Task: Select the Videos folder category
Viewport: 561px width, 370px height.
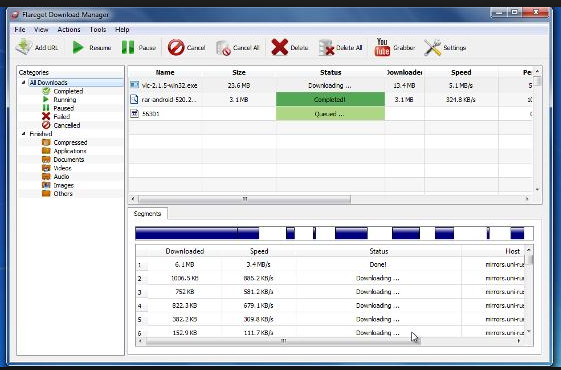Action: (62, 168)
